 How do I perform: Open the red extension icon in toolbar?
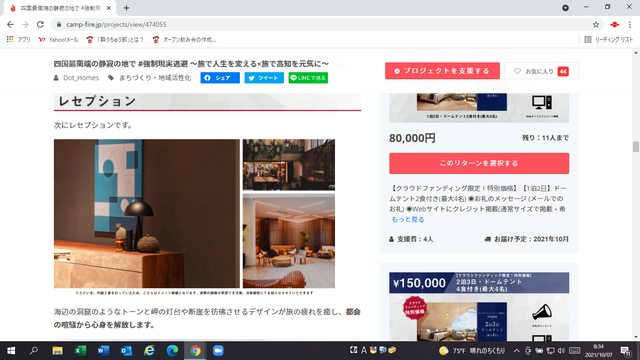point(615,24)
